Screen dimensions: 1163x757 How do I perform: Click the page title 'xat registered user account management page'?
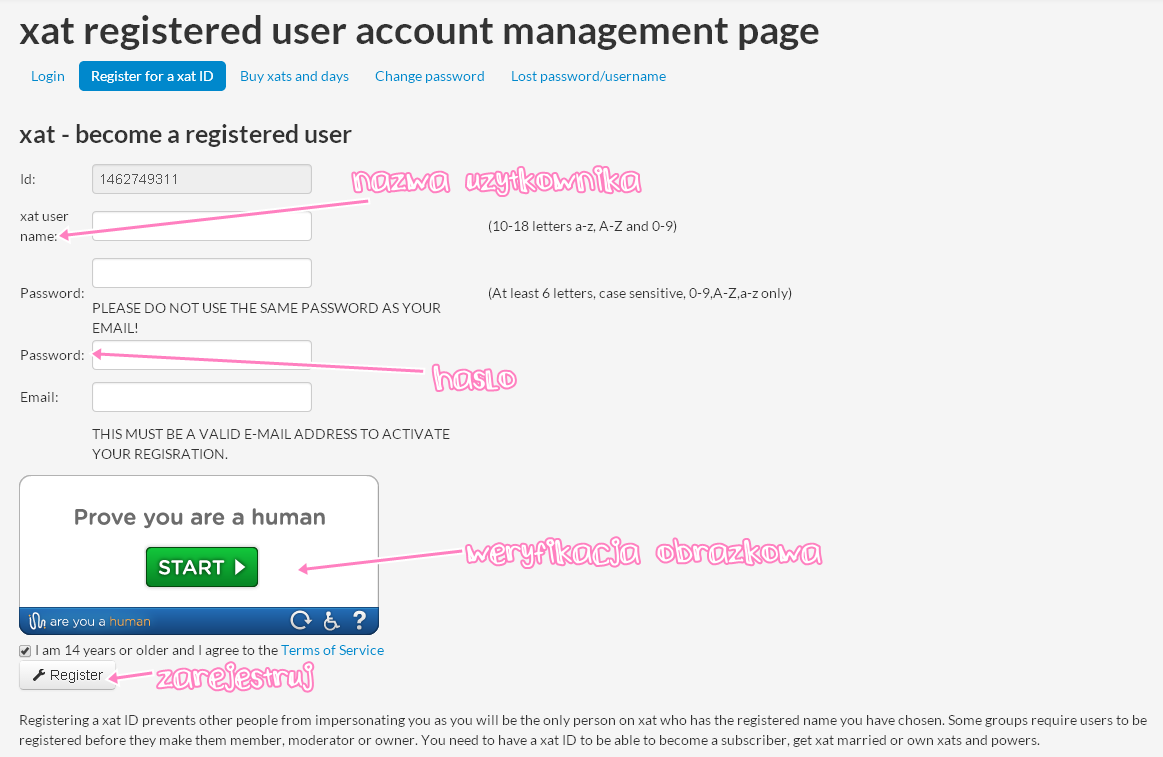tap(419, 31)
